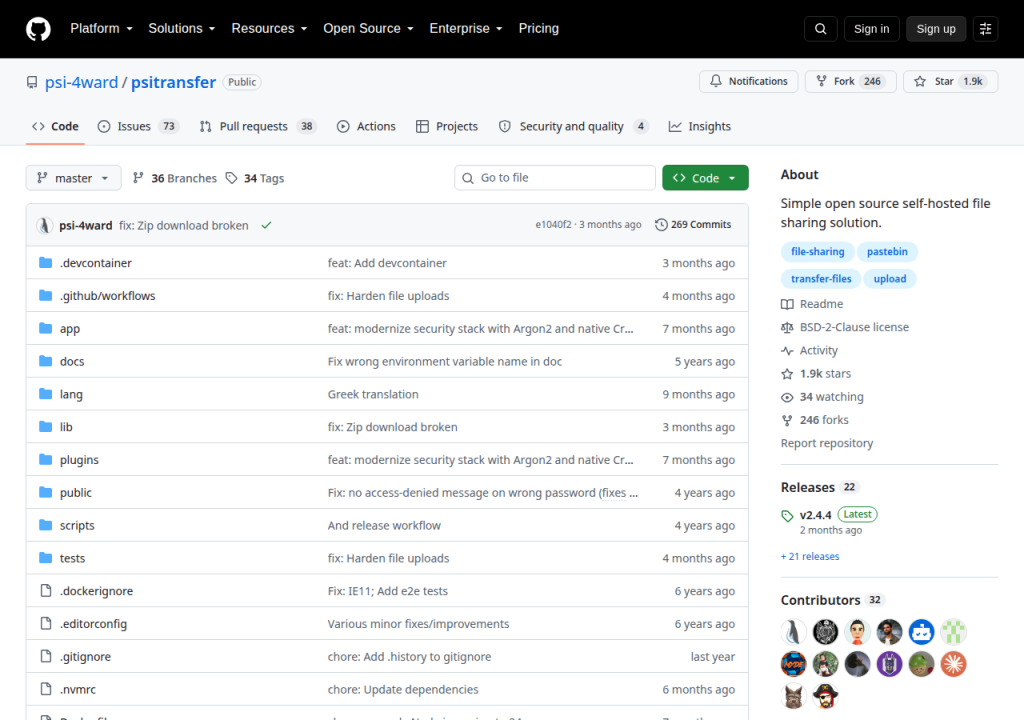
Task: Open appearance settings icon in the header
Action: point(985,29)
